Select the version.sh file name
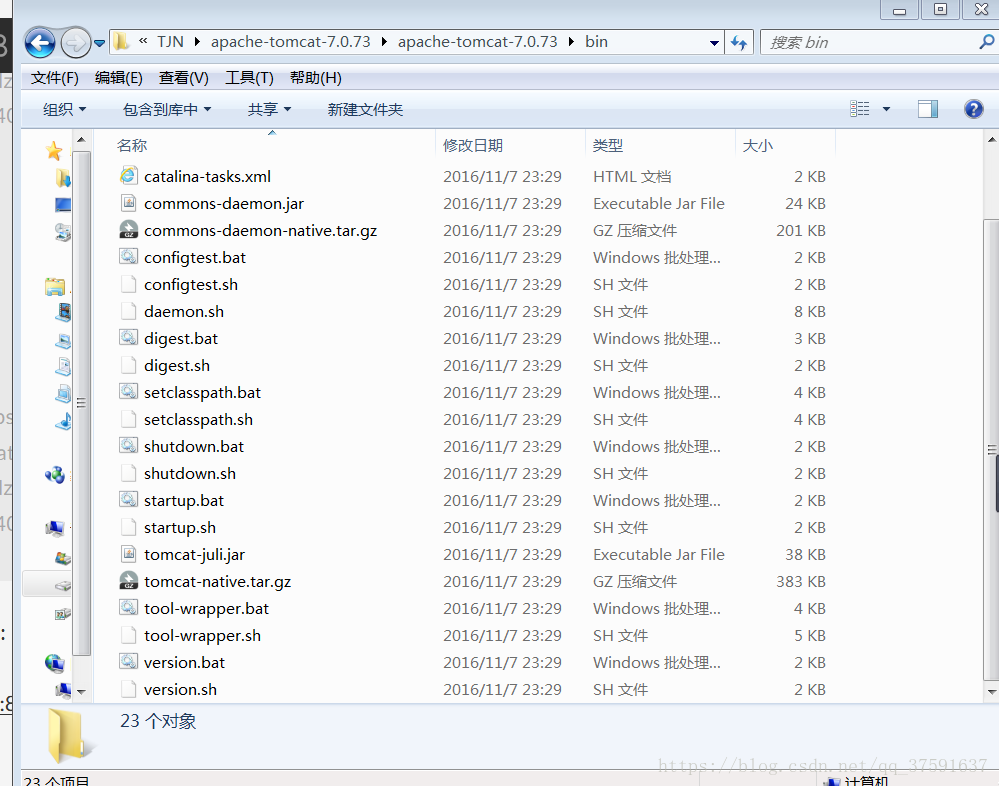The width and height of the screenshot is (999, 786). tap(180, 690)
